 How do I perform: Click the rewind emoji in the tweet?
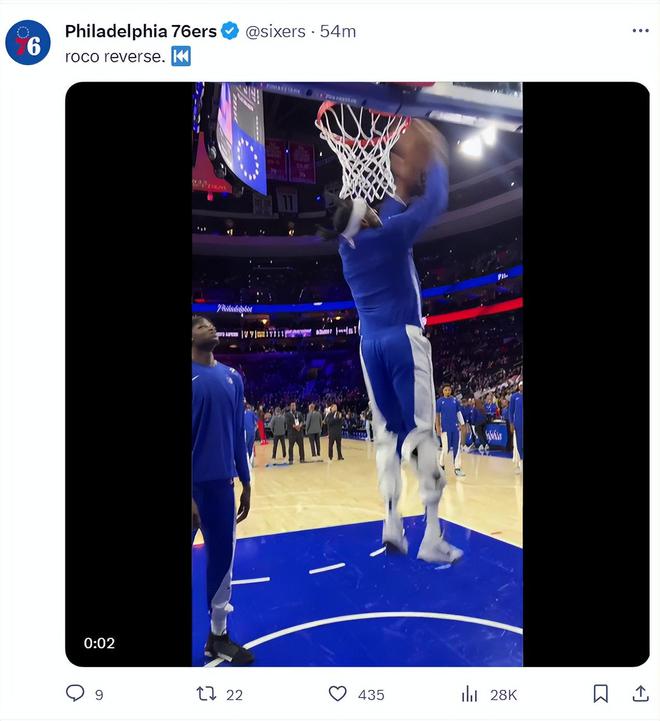[x=181, y=56]
